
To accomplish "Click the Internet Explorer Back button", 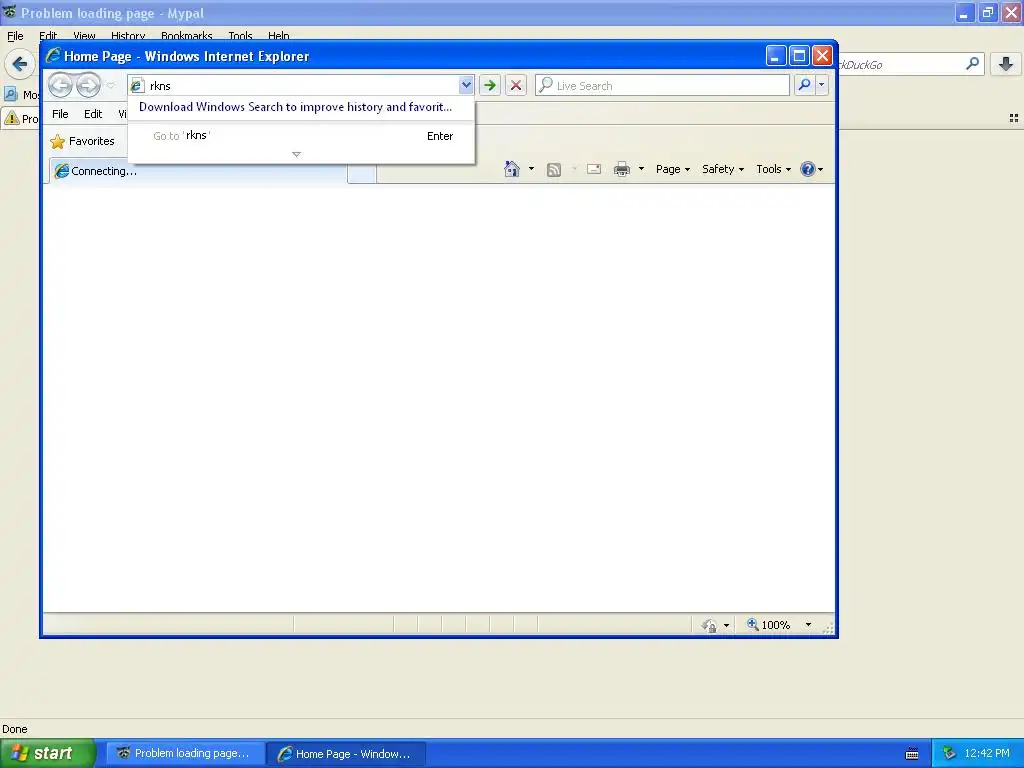I will pyautogui.click(x=60, y=85).
